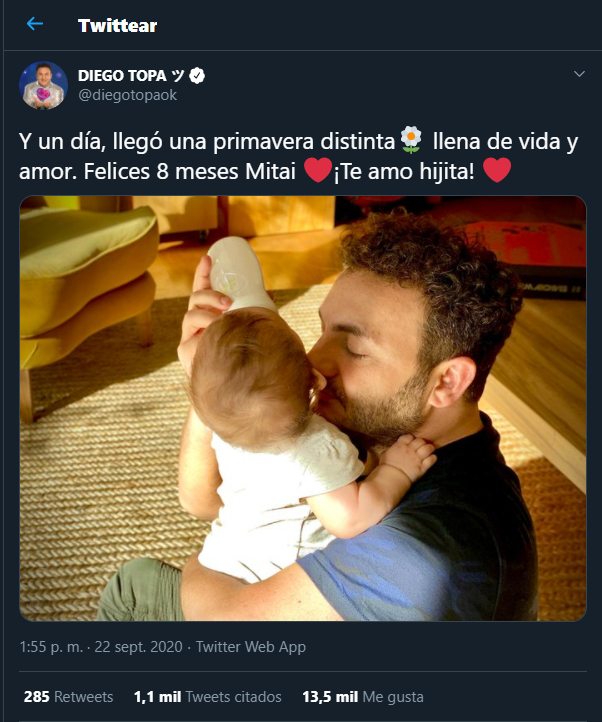Viewport: 602px width, 722px height.
Task: Click the ツ symbol beside the name
Action: 178,76
